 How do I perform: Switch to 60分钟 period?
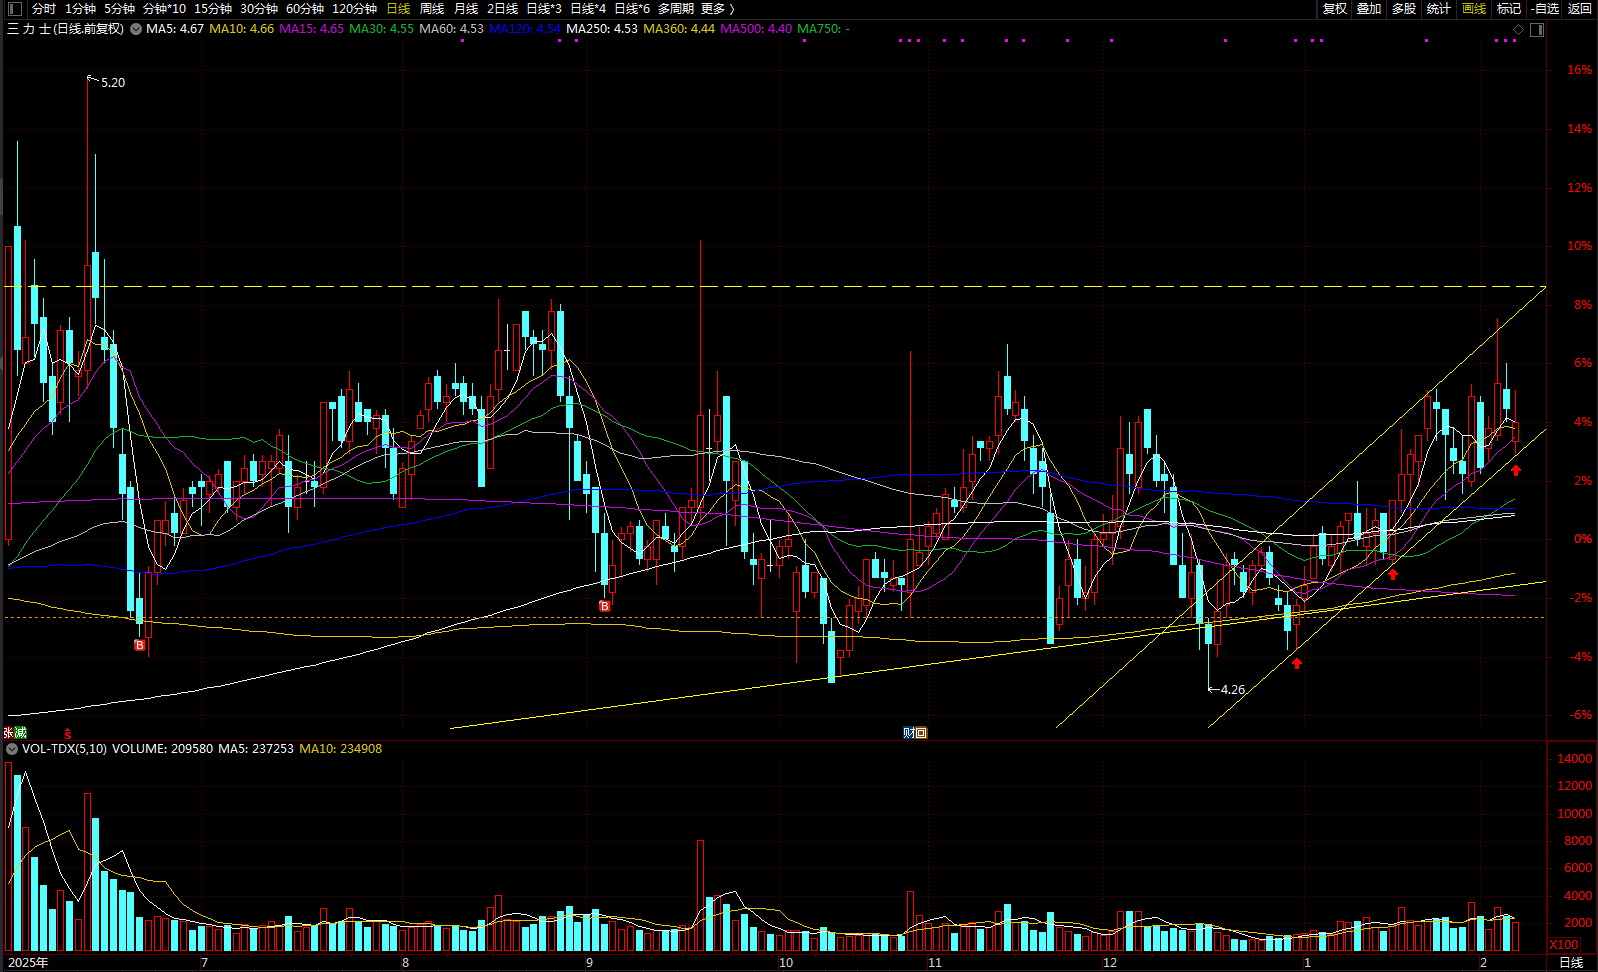click(x=305, y=8)
